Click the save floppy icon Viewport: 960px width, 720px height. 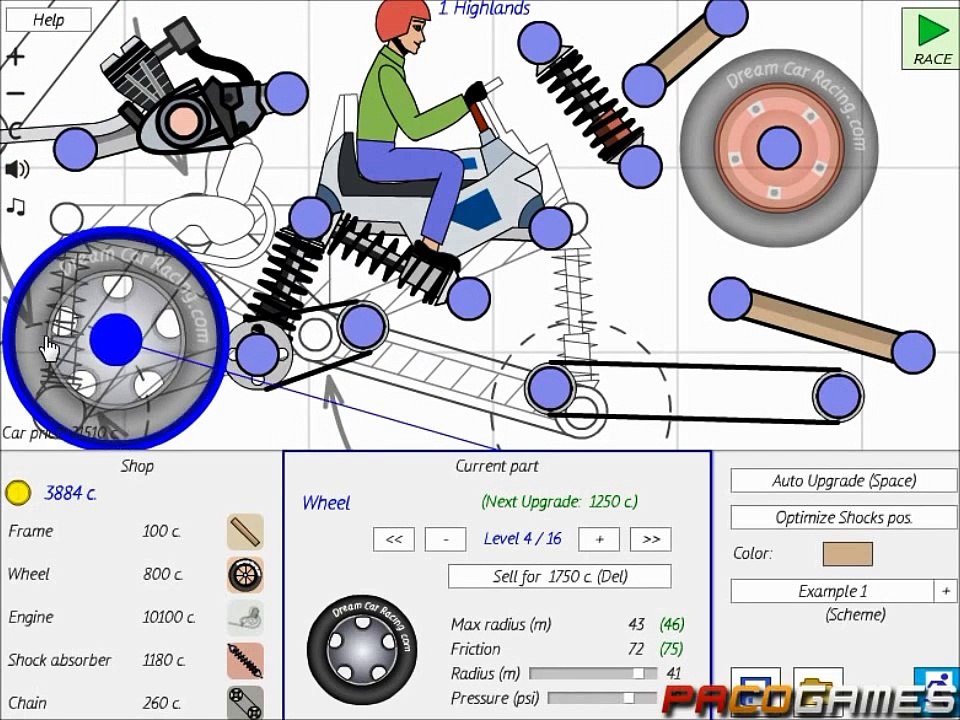(x=756, y=692)
